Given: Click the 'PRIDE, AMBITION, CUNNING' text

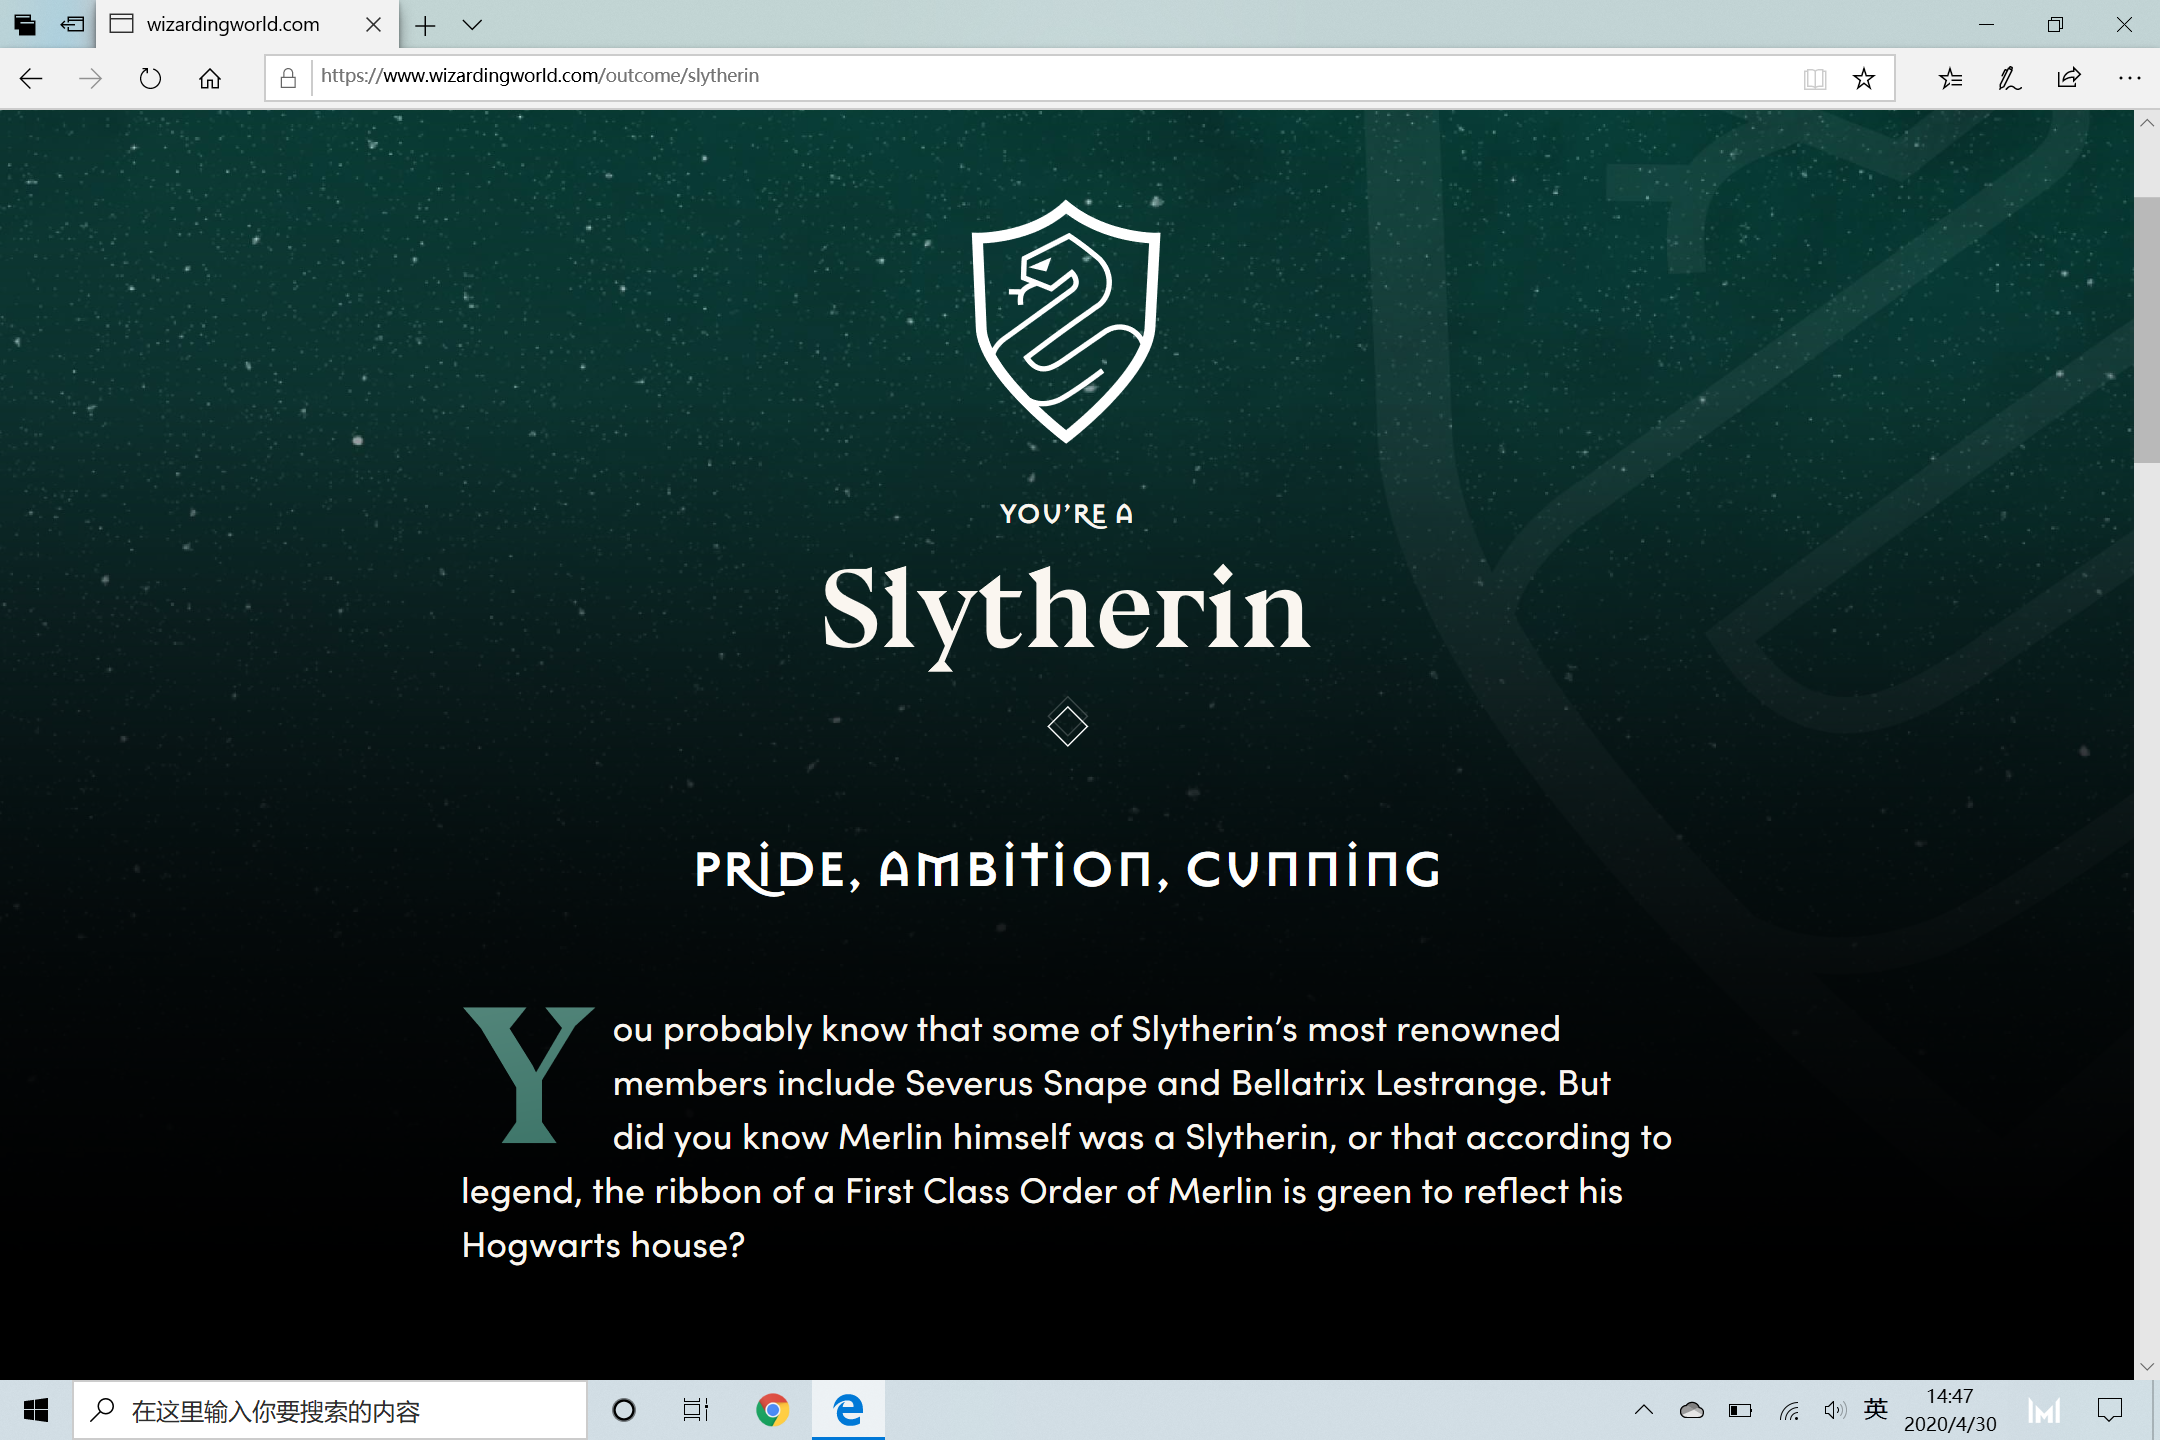Looking at the screenshot, I should 1067,868.
